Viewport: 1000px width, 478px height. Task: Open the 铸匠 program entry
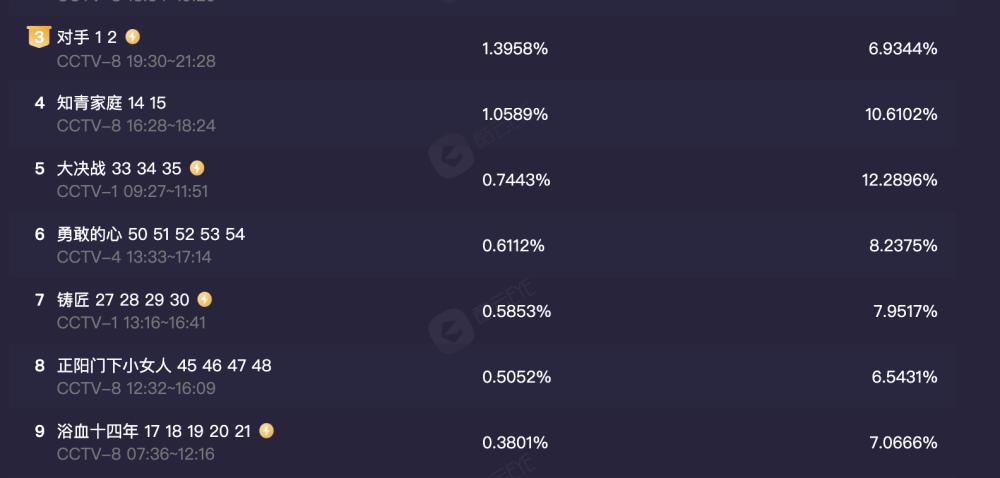coord(123,300)
